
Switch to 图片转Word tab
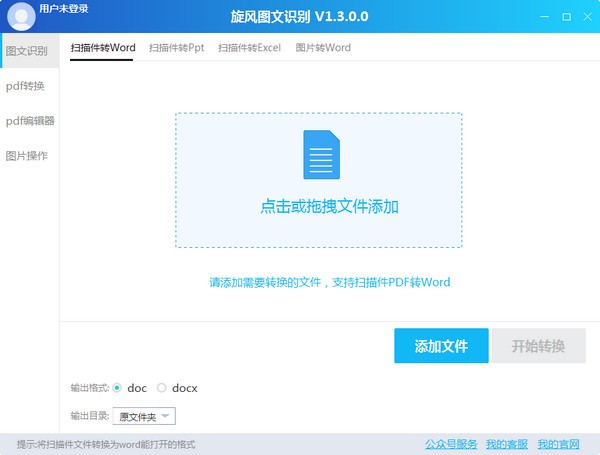pyautogui.click(x=323, y=47)
